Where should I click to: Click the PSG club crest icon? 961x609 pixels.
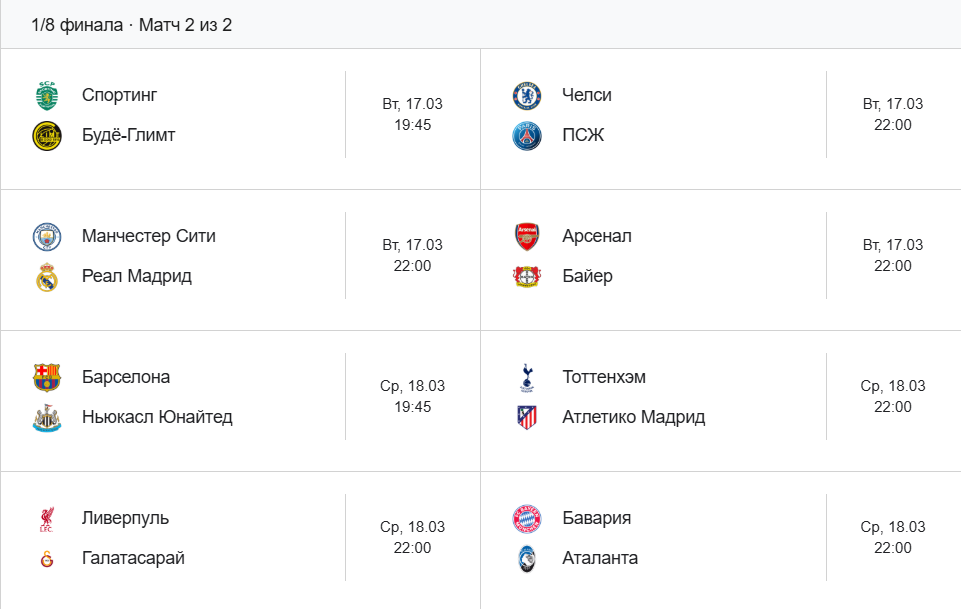(527, 135)
